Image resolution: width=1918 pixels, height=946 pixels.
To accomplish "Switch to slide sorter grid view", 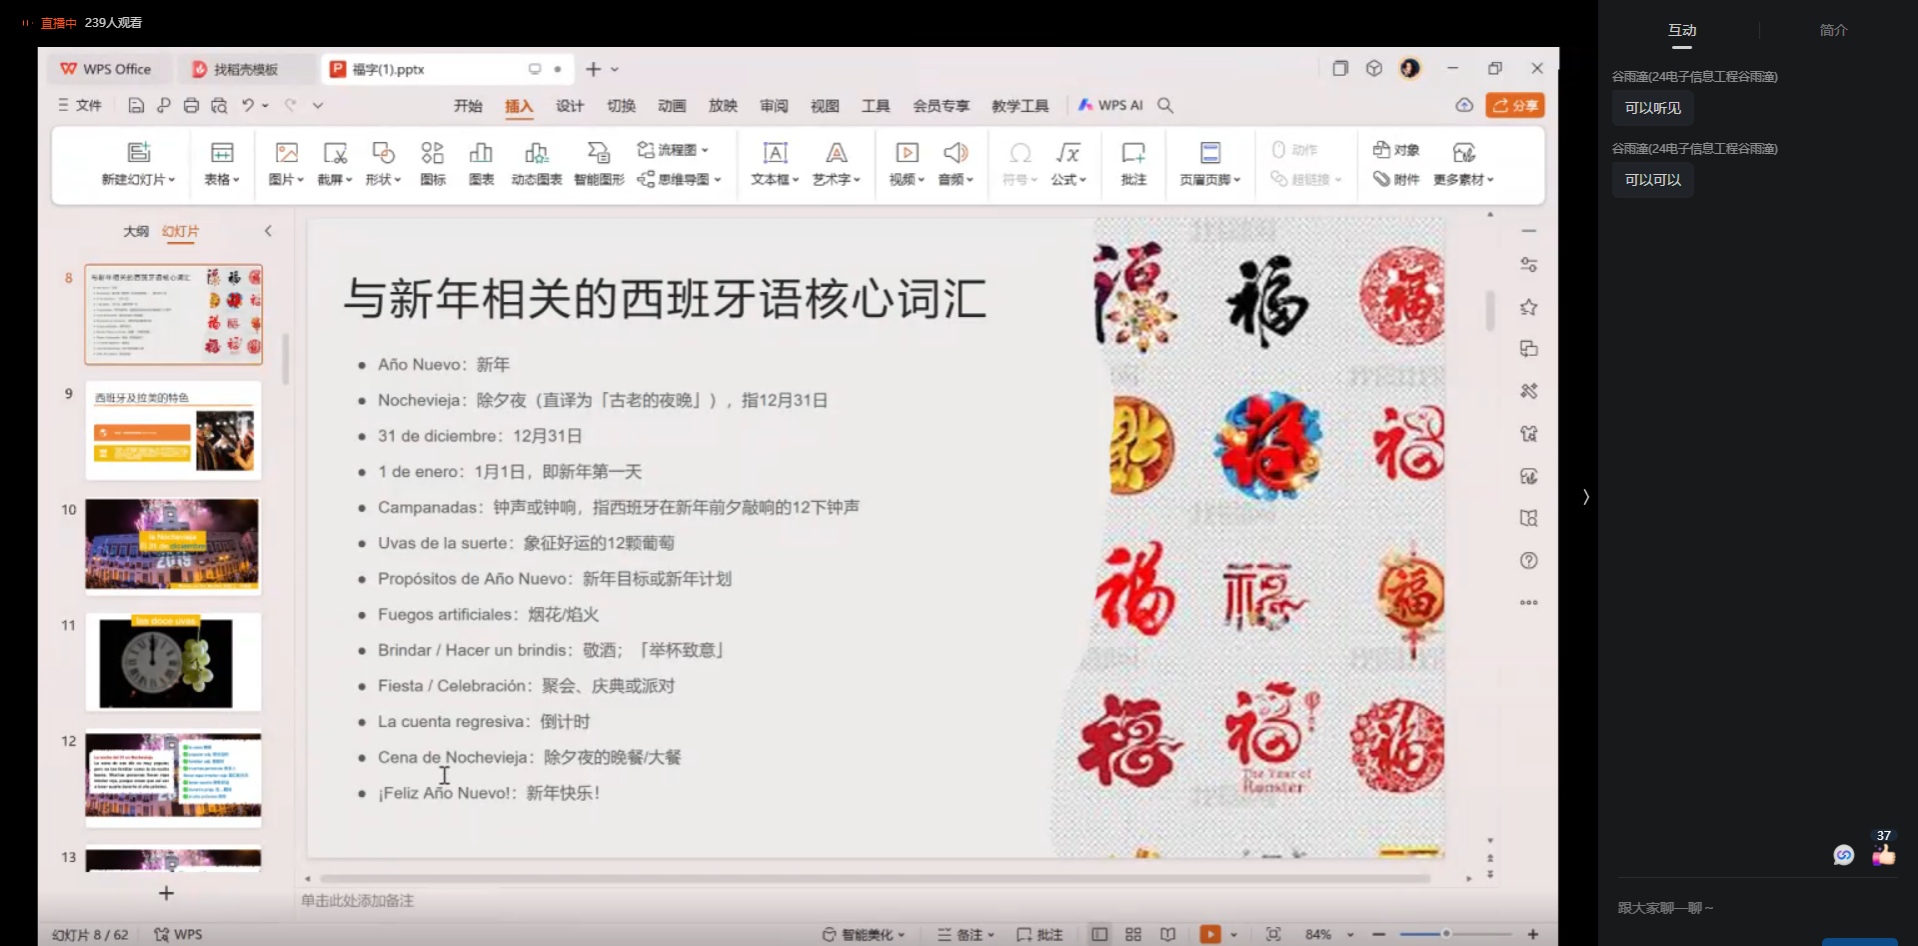I will (1133, 934).
